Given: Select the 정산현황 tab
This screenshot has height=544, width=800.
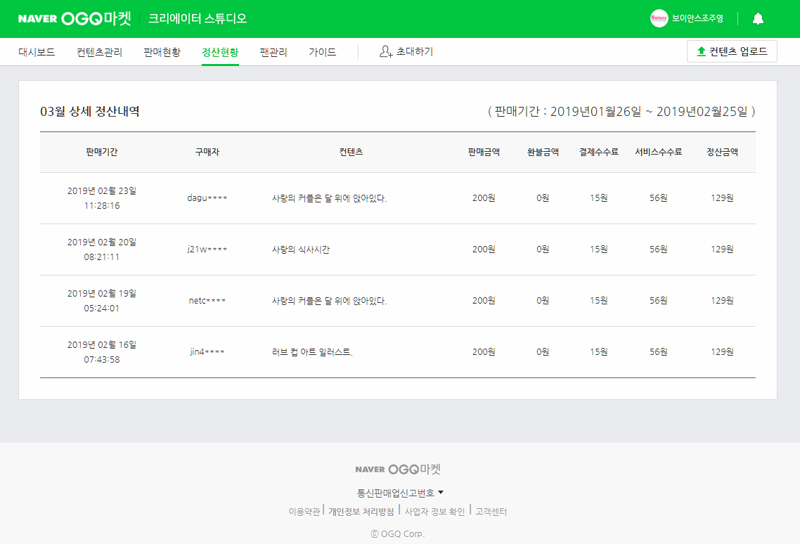Looking at the screenshot, I should (220, 52).
